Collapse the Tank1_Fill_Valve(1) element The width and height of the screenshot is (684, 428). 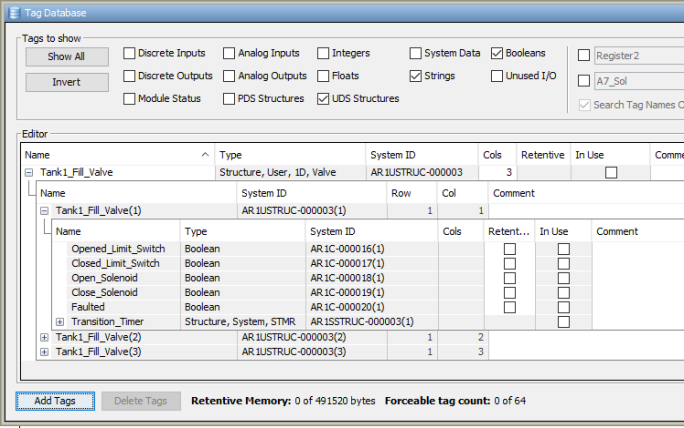[x=44, y=211]
